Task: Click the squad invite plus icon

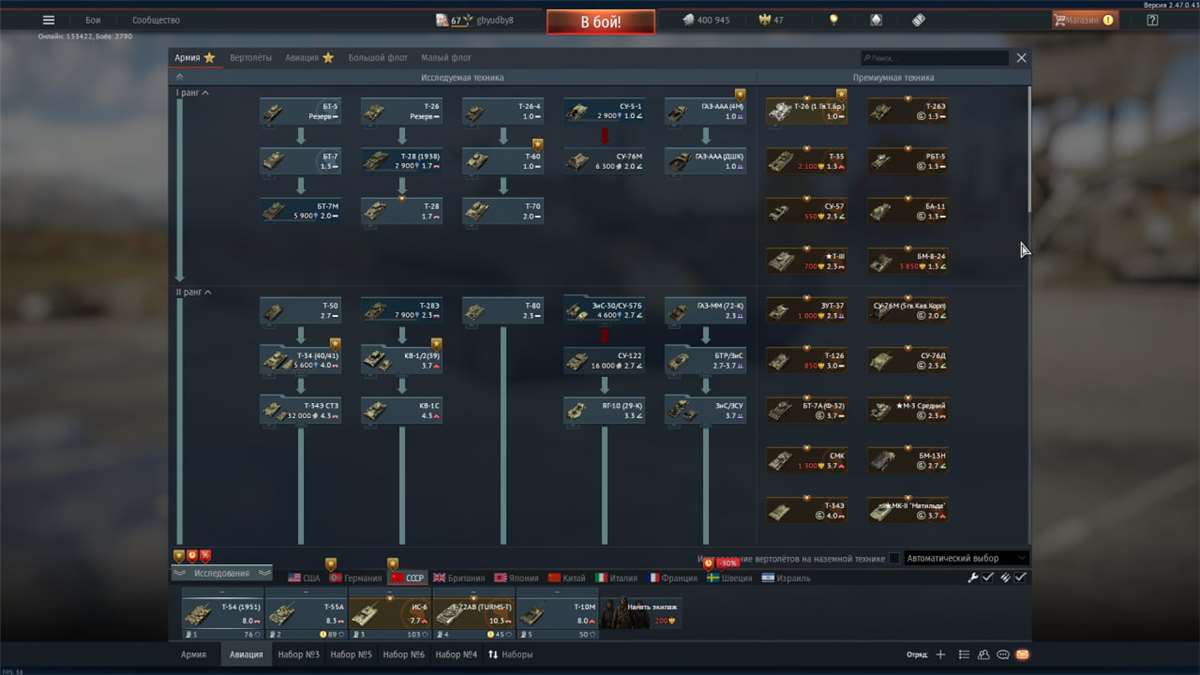Action: coord(940,655)
